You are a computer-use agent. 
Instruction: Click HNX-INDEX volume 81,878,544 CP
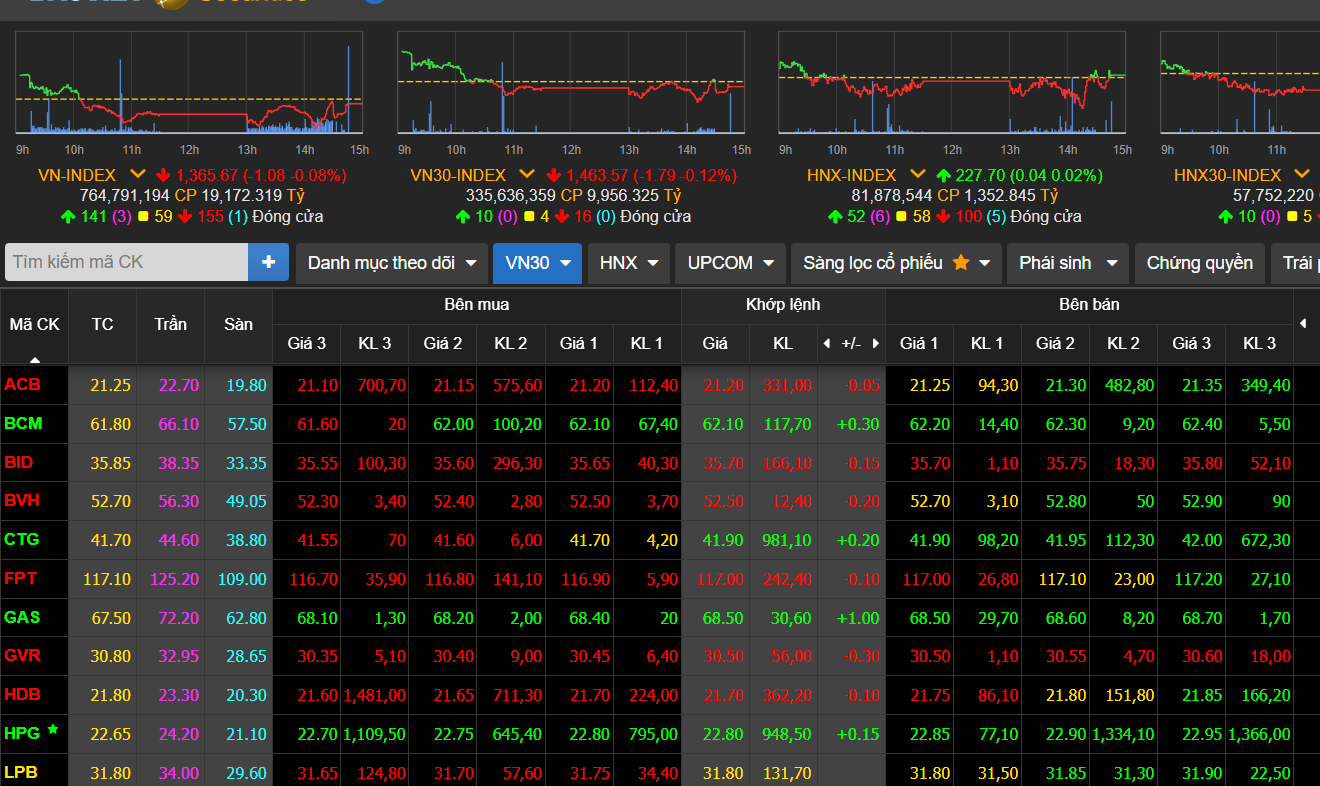905,195
